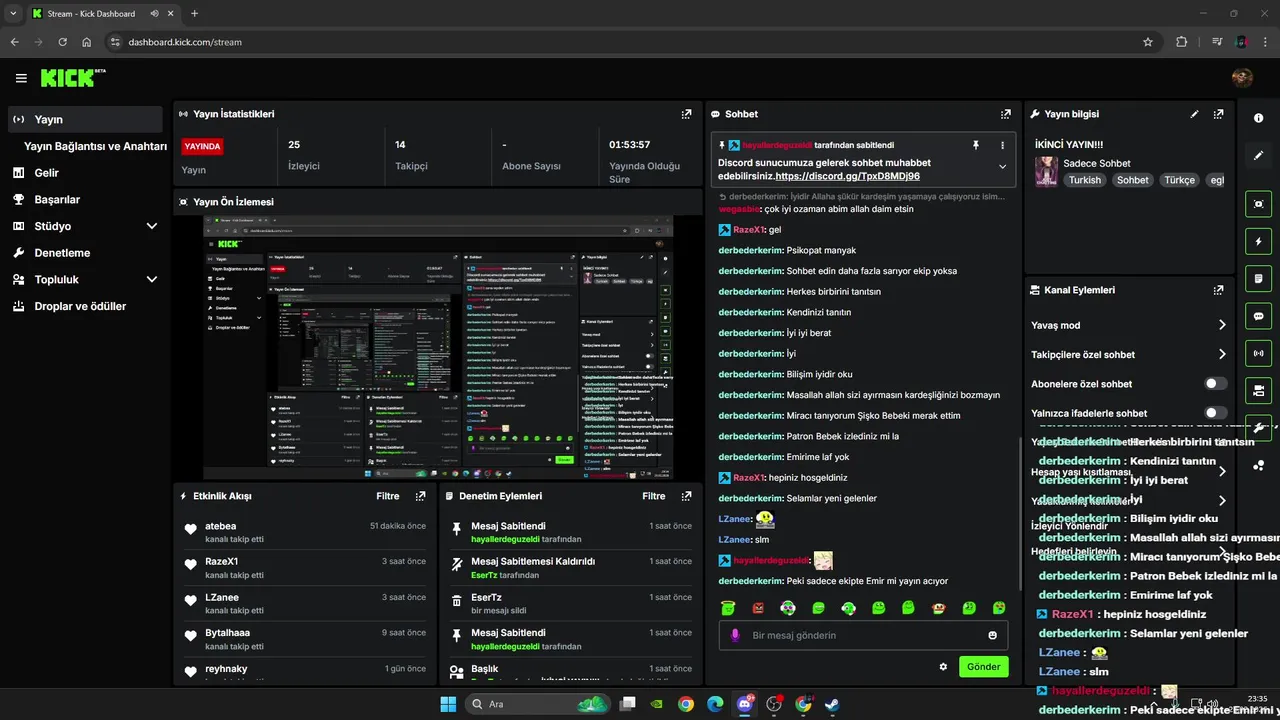The image size is (1280, 720).
Task: Click chat username hayallerdeguzeldi in the pinned header
Action: tap(777, 145)
